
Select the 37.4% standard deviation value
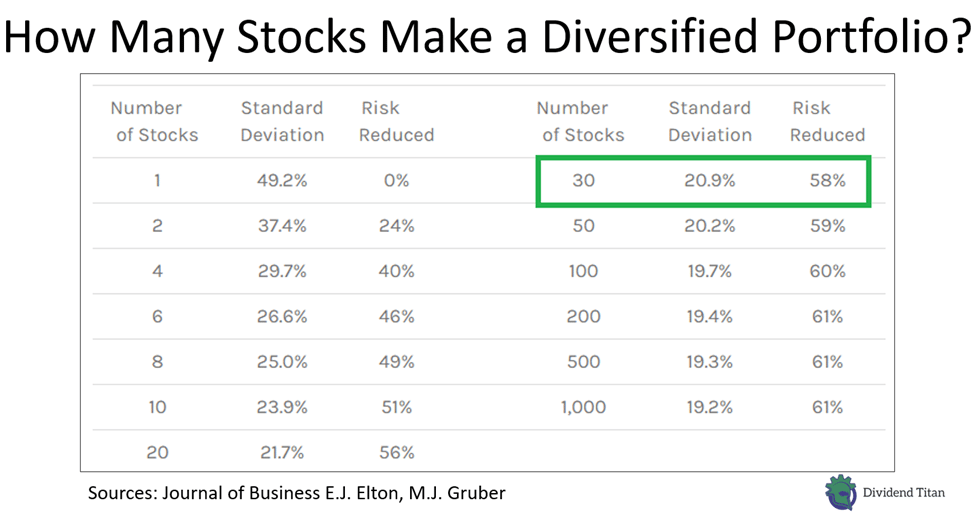coord(282,226)
